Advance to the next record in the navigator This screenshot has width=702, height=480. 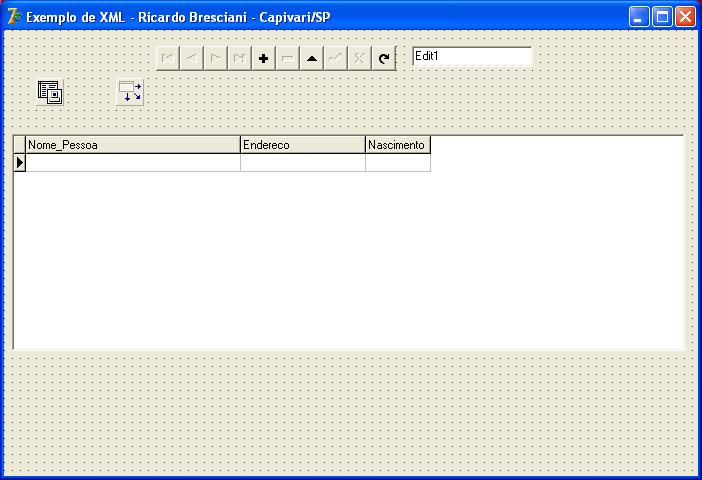click(216, 58)
